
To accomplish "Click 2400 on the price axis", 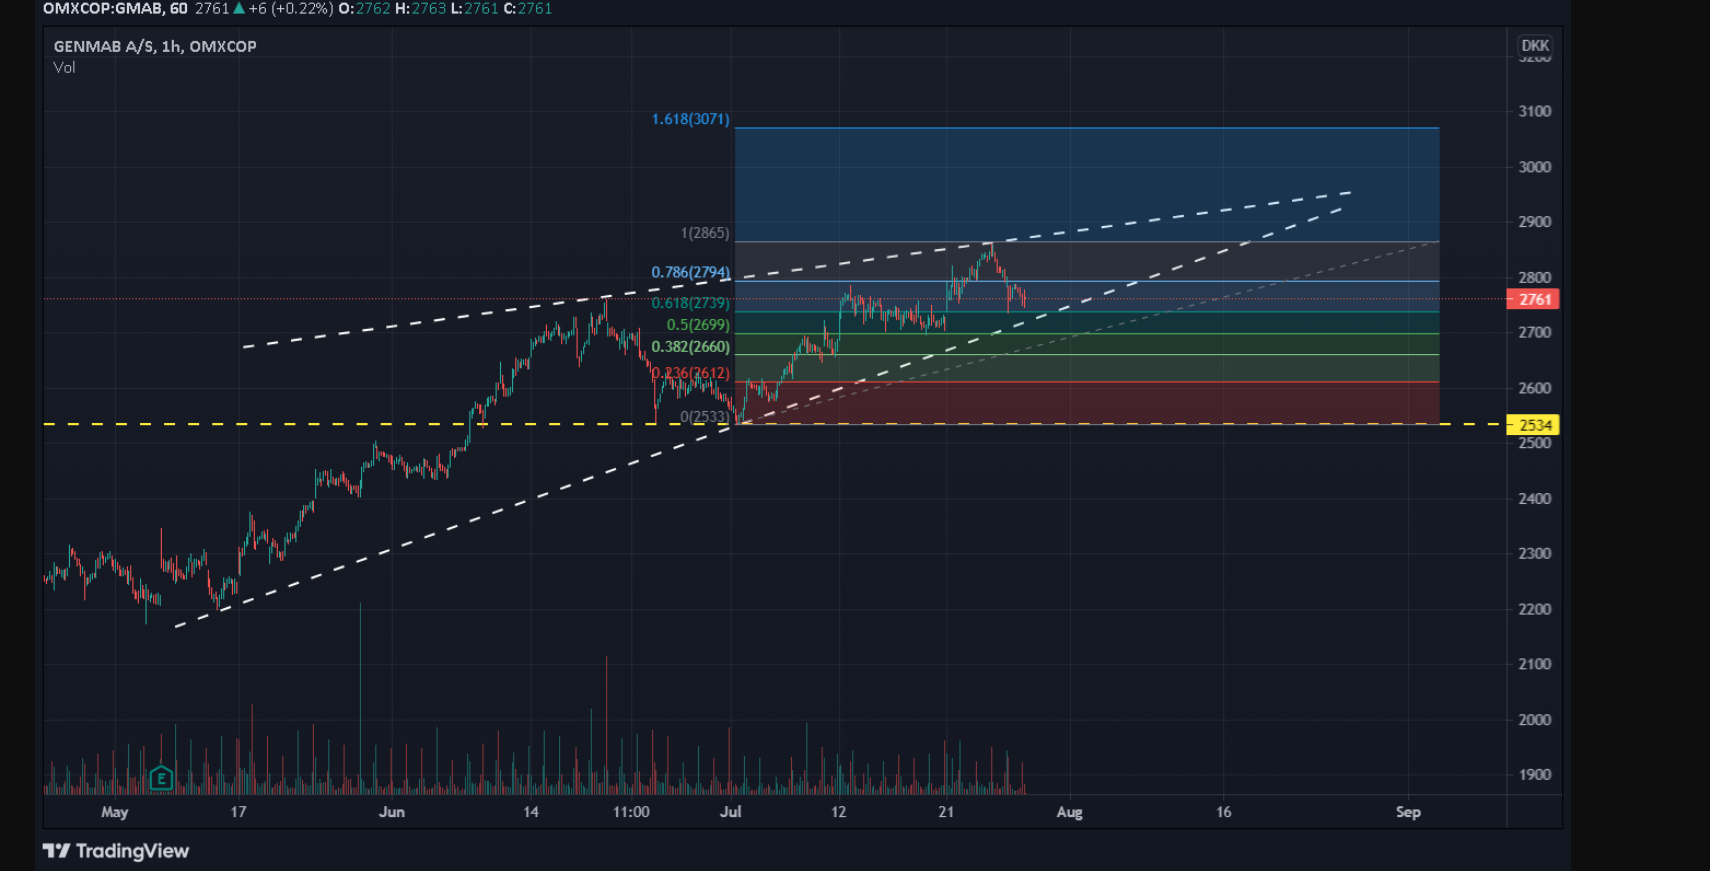I will click(1535, 498).
